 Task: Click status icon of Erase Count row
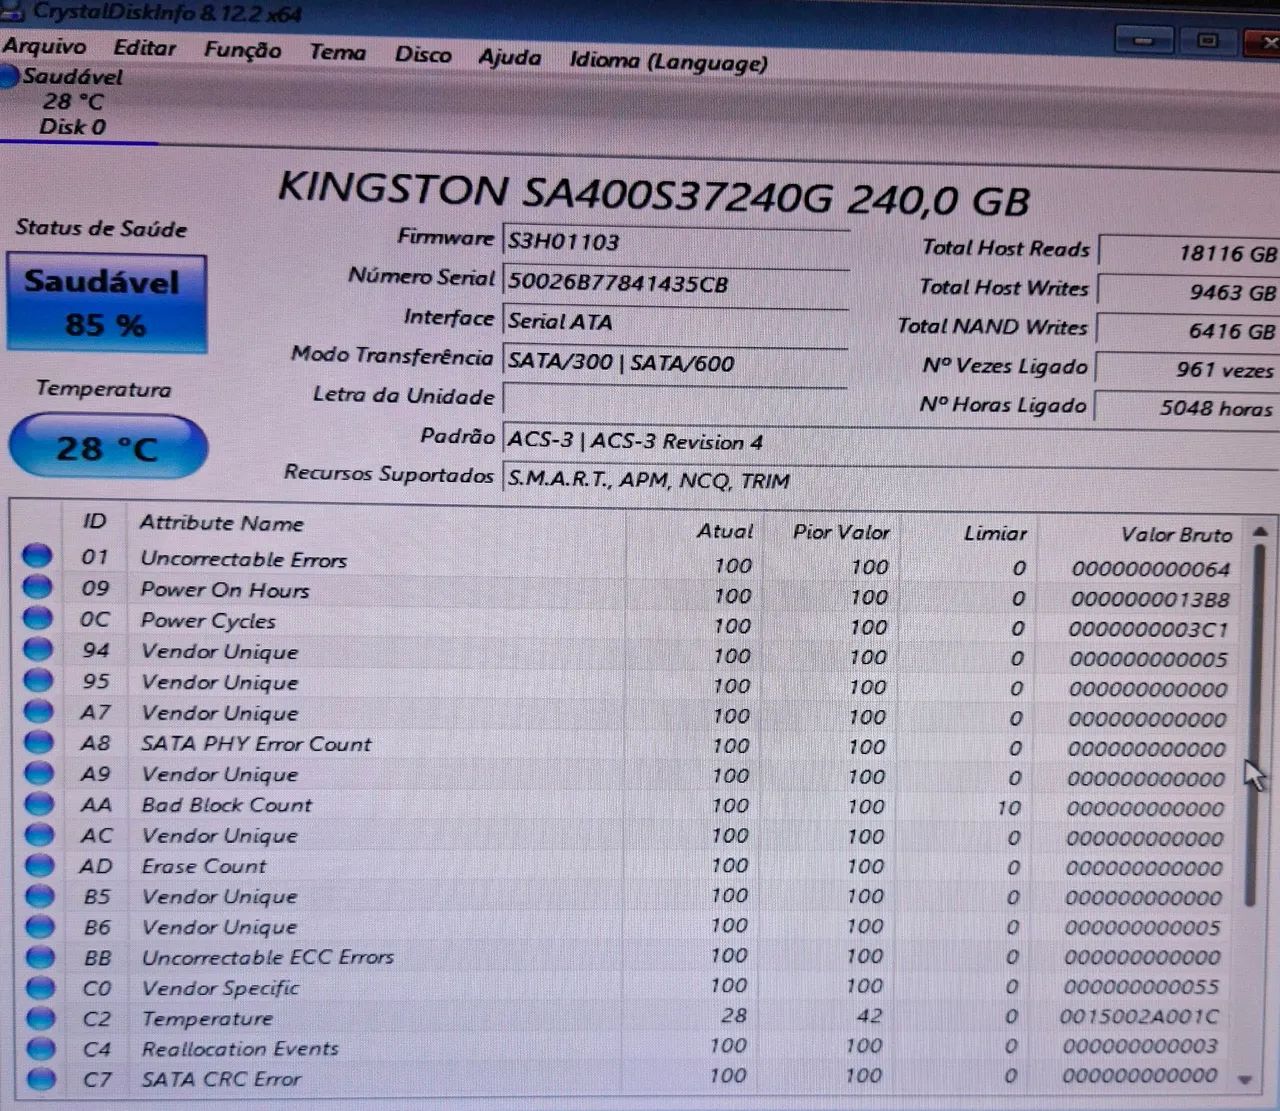coord(40,865)
